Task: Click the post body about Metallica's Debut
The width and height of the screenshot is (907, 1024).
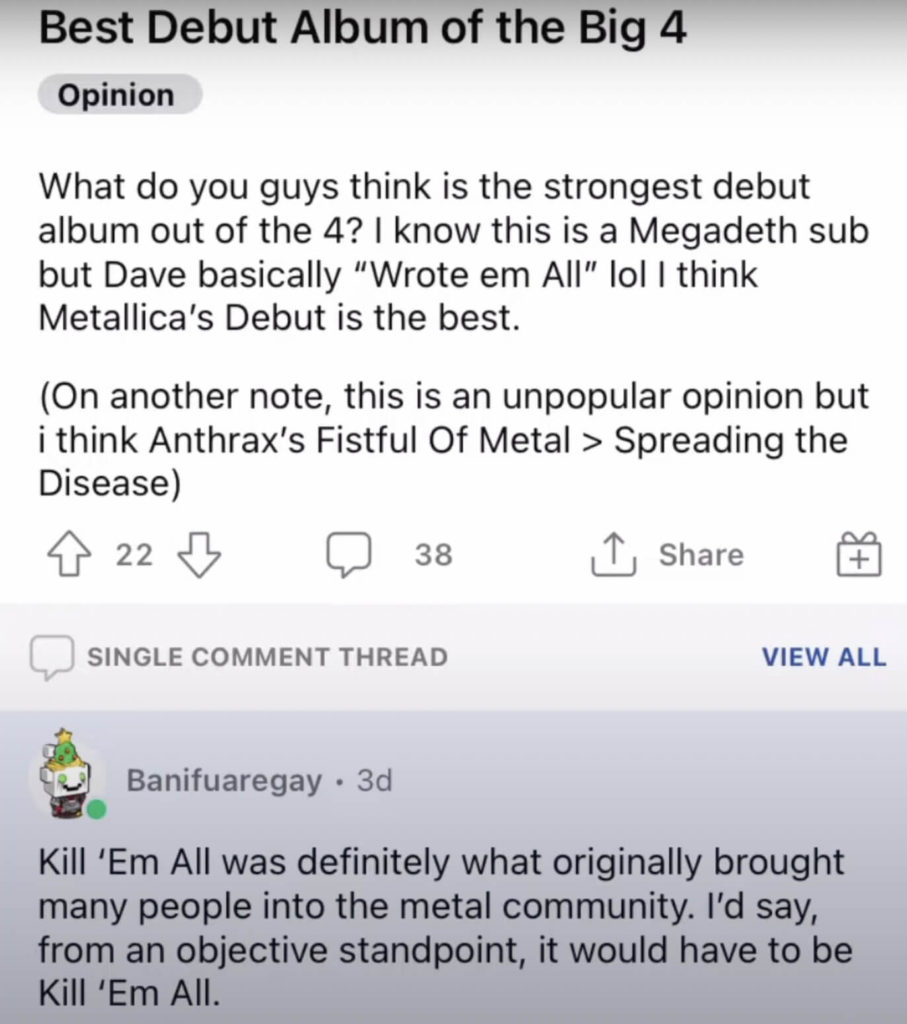Action: [453, 252]
